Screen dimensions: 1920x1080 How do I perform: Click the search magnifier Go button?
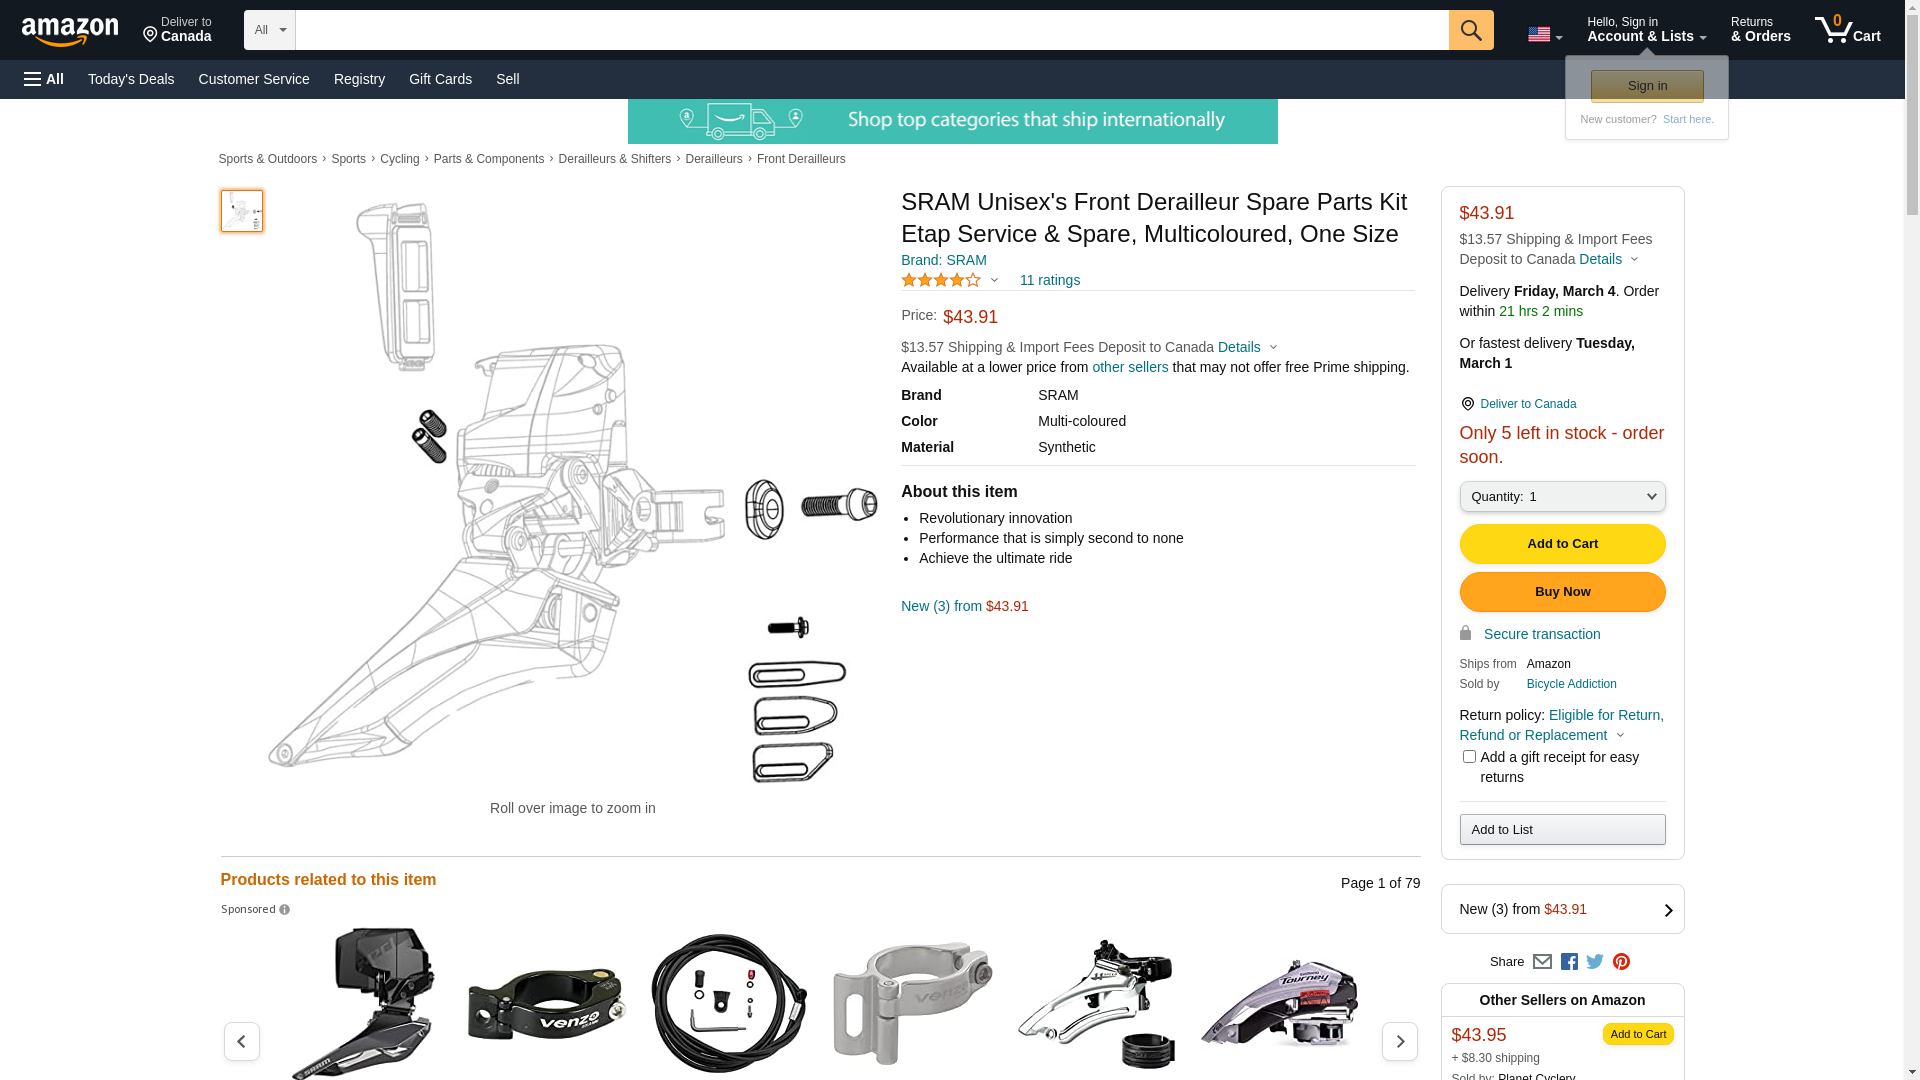[1470, 30]
